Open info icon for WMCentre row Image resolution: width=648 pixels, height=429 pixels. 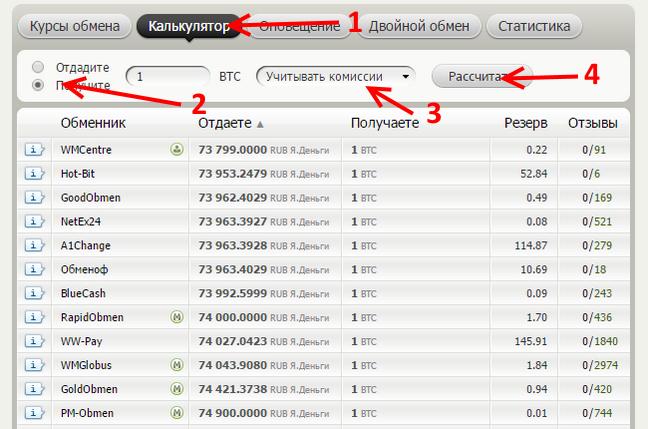point(34,149)
